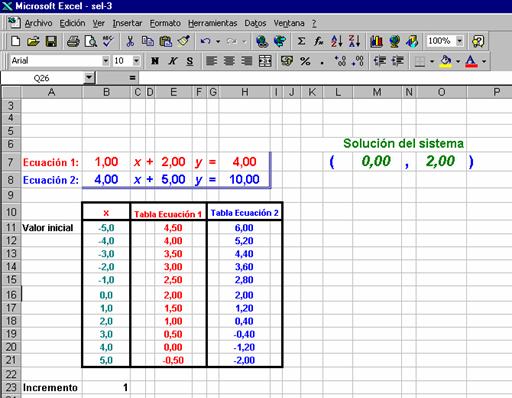
Task: Launch the Chart Wizard icon
Action: [376, 41]
